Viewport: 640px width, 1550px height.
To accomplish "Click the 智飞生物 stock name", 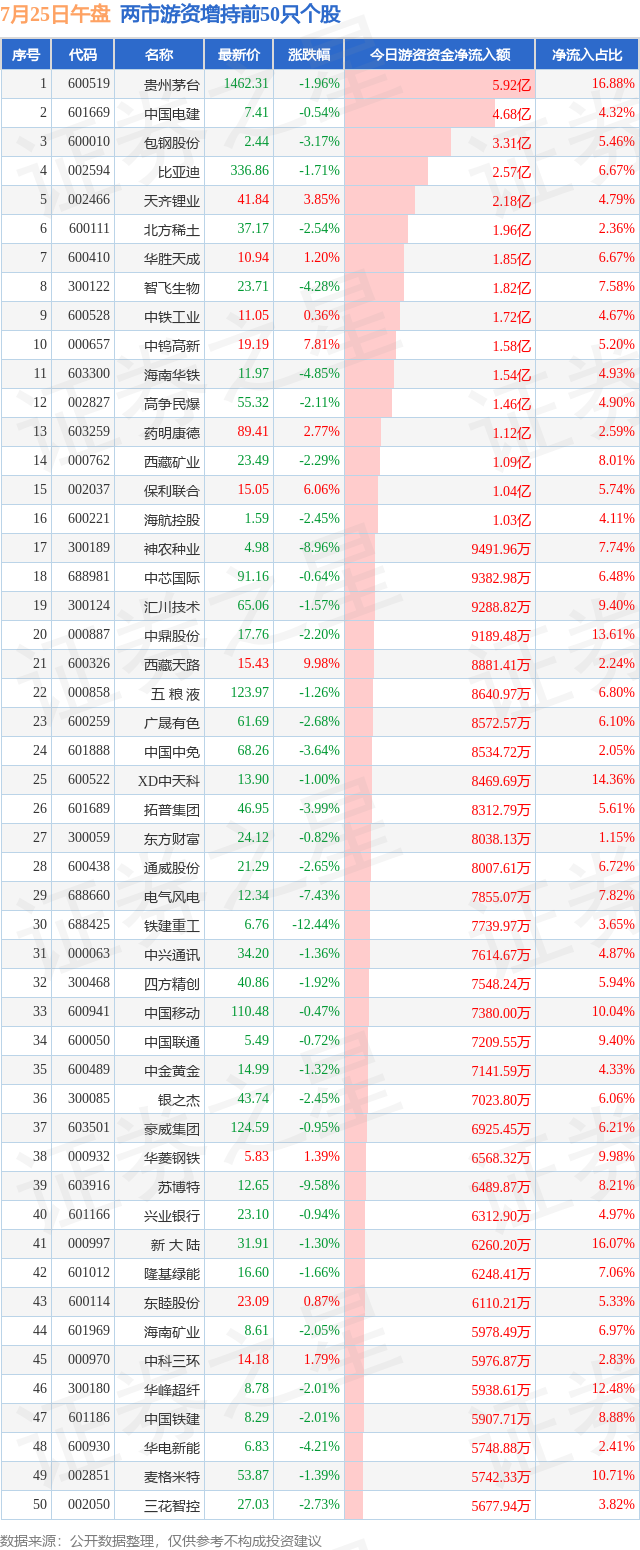I will click(x=172, y=287).
